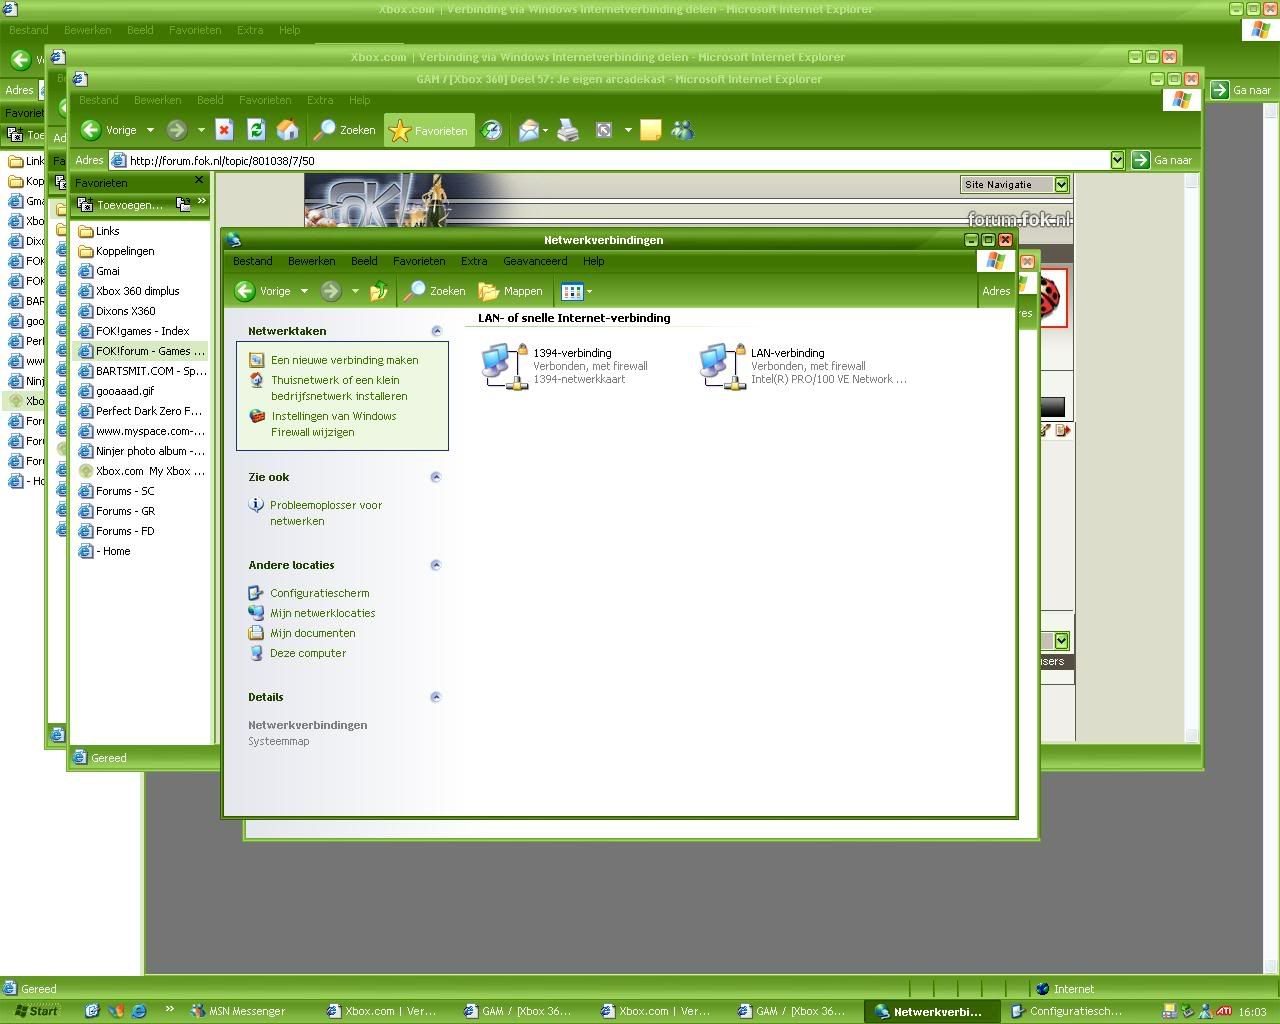The image size is (1280, 1024).
Task: Open the Beeld menu in Netwerkverbindingen
Action: [x=364, y=261]
